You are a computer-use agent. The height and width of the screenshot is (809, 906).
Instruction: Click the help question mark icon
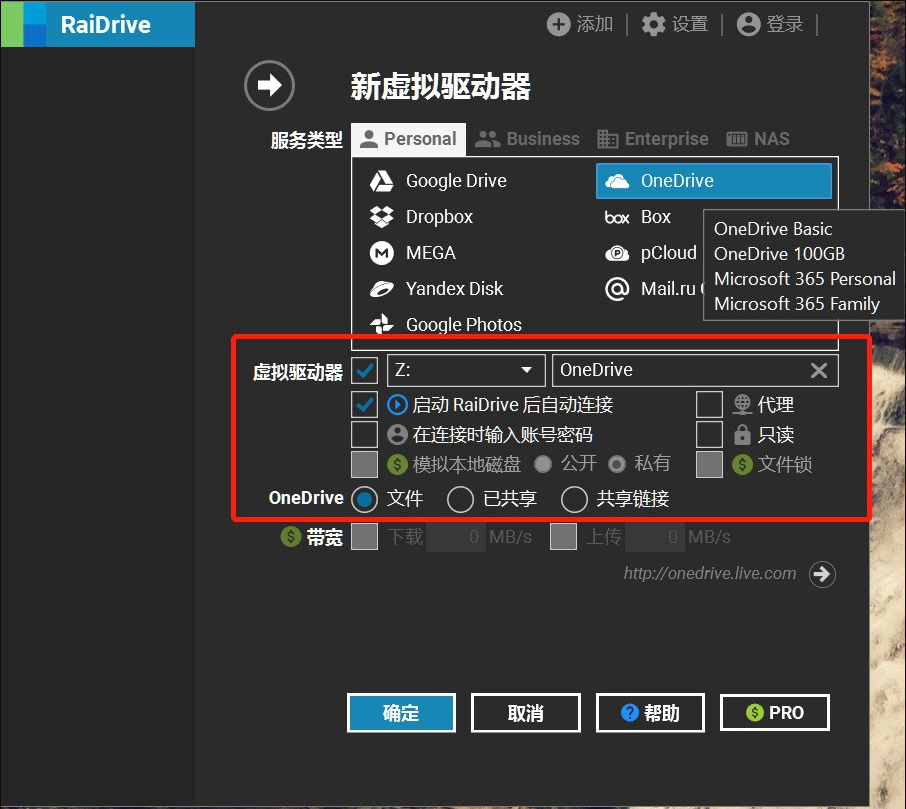(629, 712)
